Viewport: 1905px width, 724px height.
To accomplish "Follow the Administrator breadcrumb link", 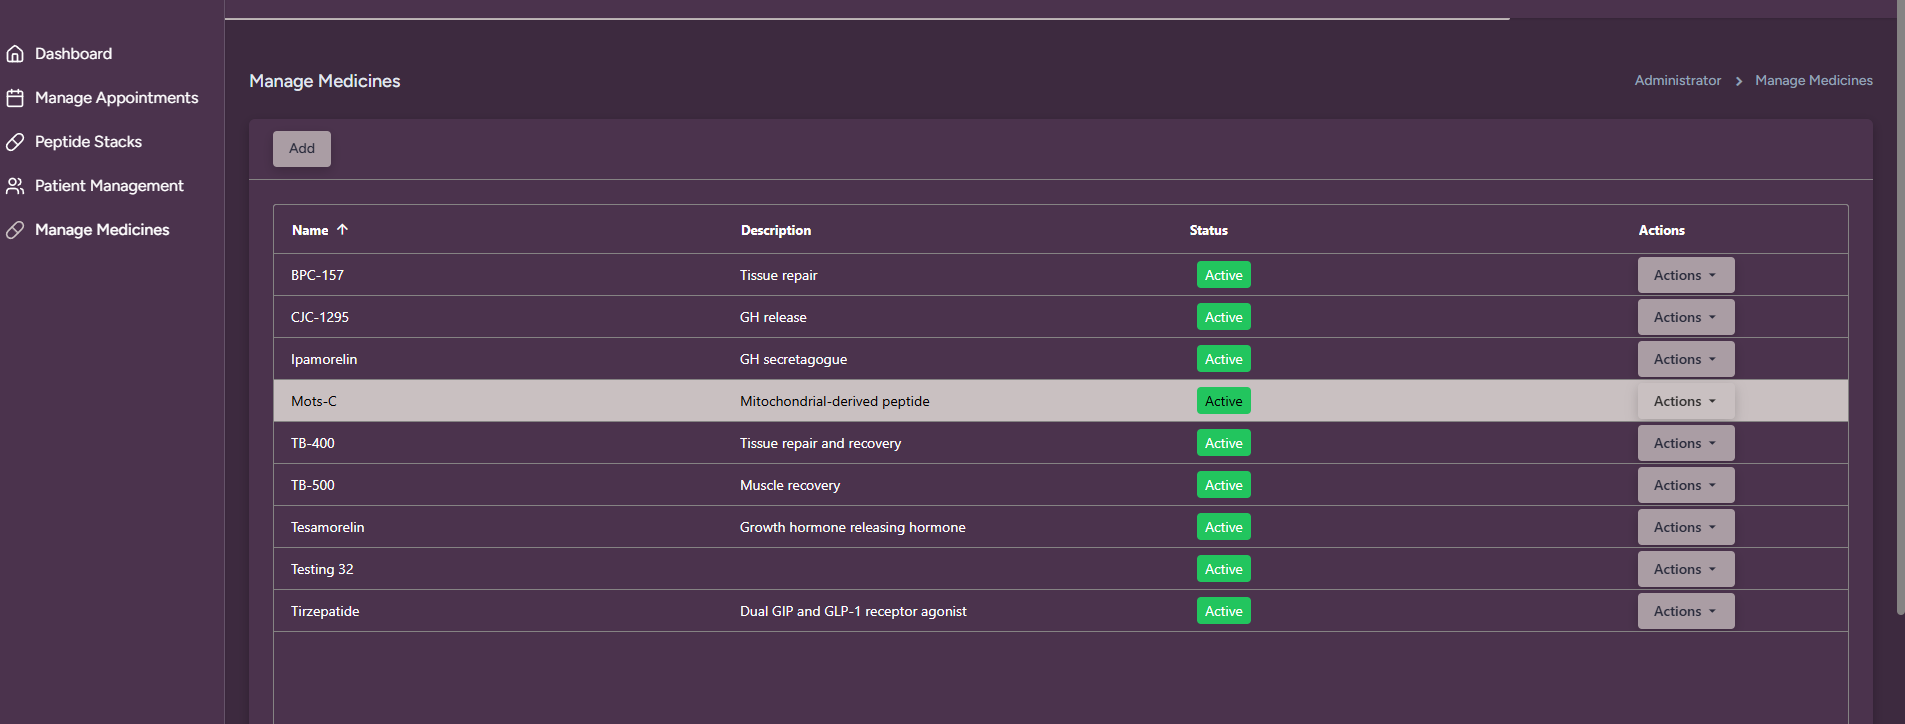I will (1677, 81).
